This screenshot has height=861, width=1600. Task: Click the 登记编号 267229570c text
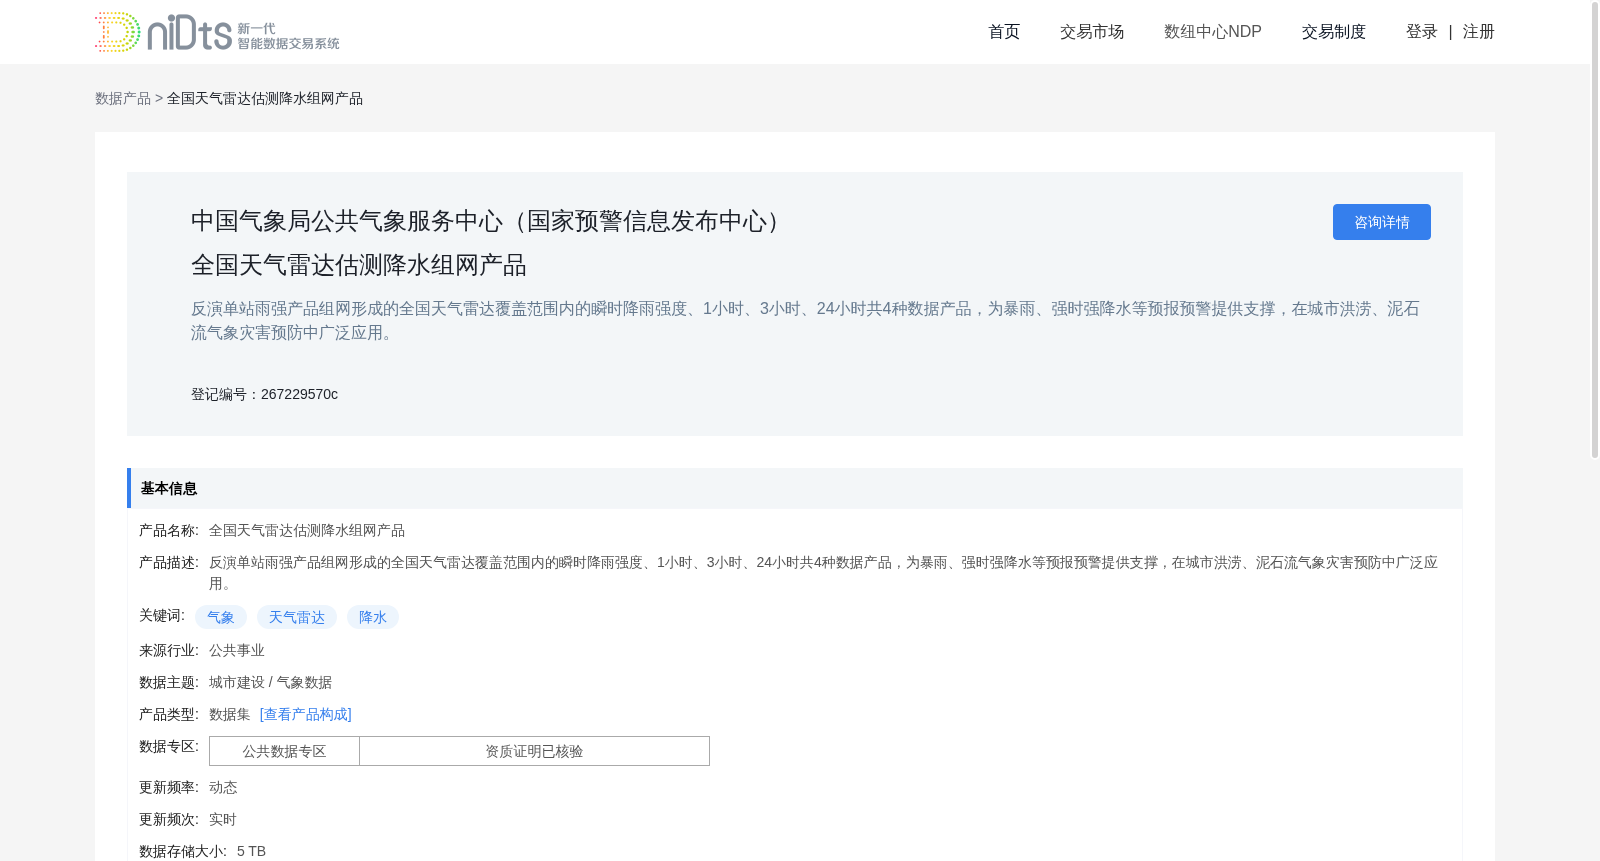(264, 394)
